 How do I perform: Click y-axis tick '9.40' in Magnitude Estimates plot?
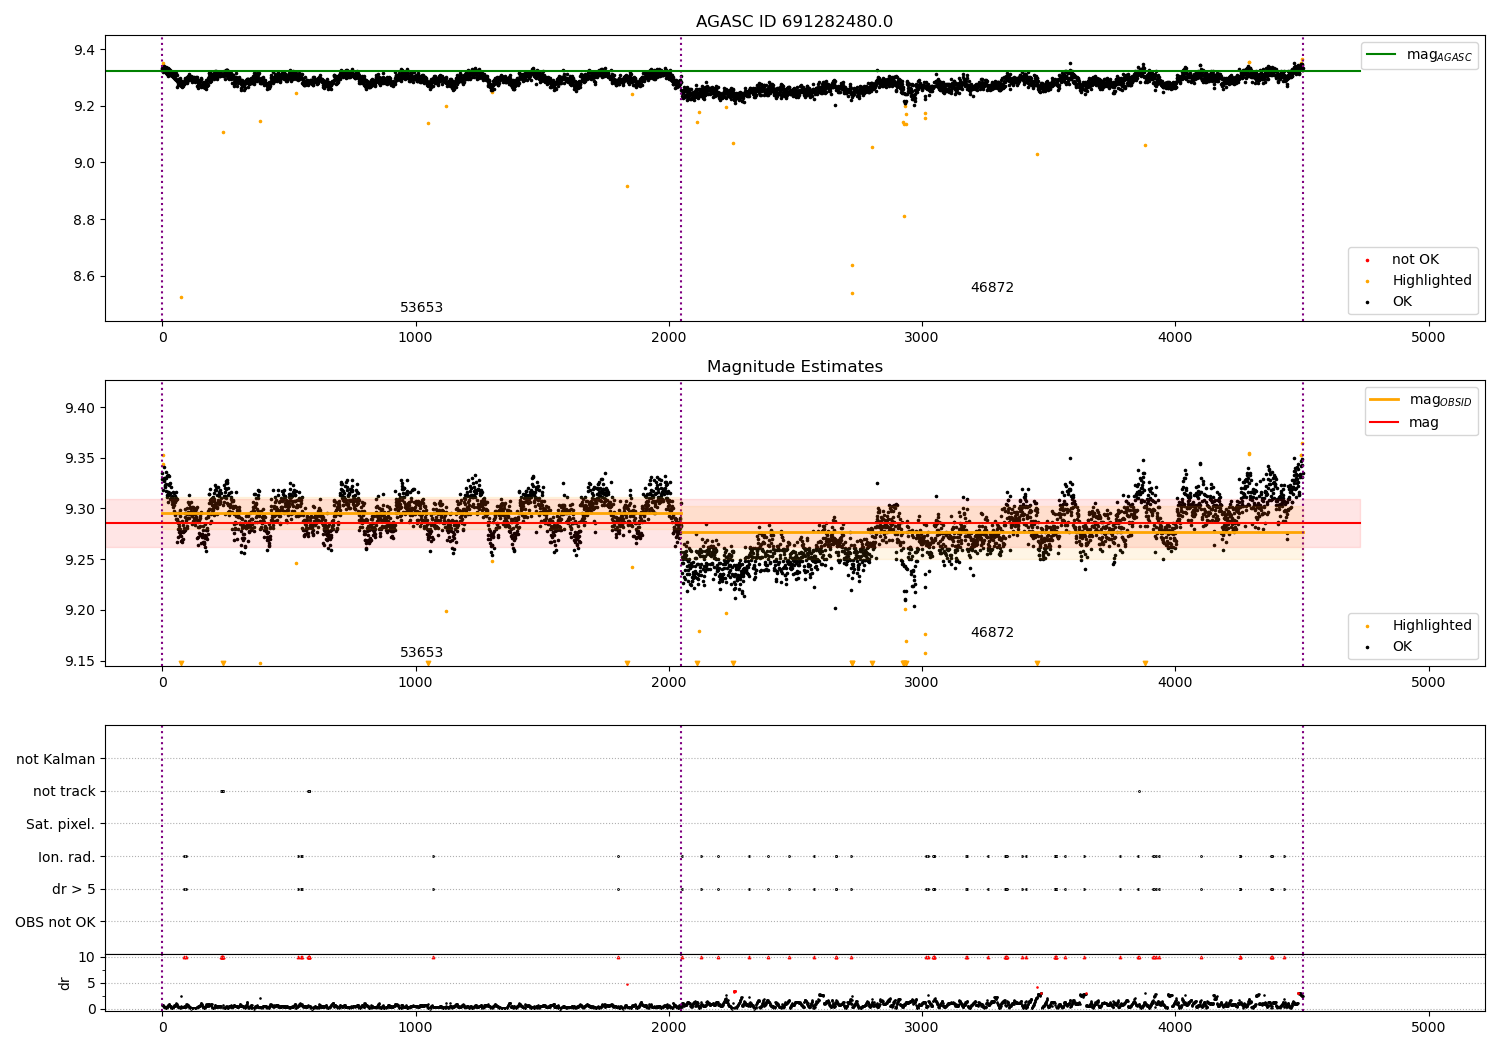coord(80,408)
